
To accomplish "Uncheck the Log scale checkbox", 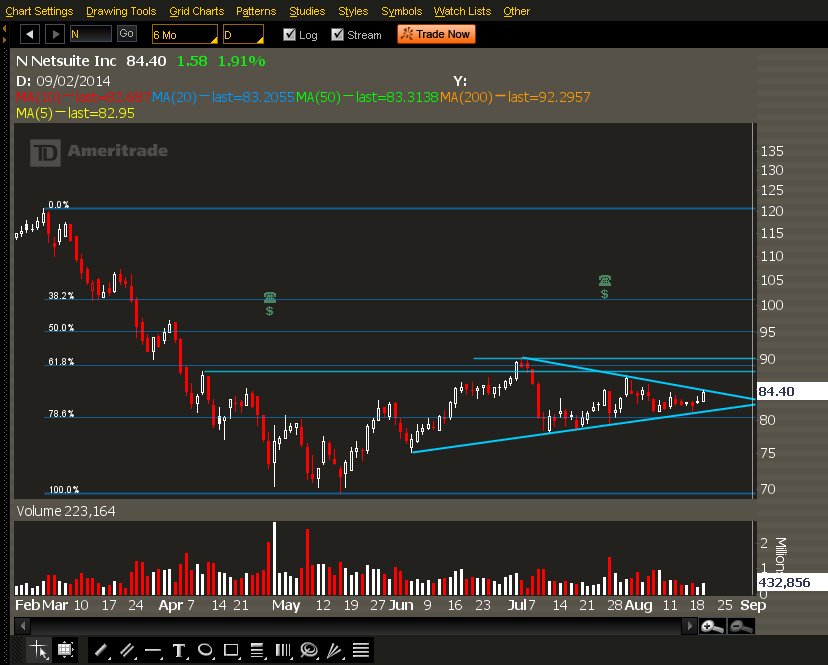I will pos(289,35).
